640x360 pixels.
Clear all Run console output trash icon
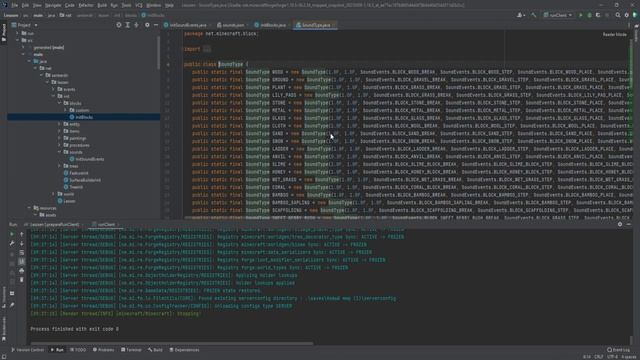point(22,280)
